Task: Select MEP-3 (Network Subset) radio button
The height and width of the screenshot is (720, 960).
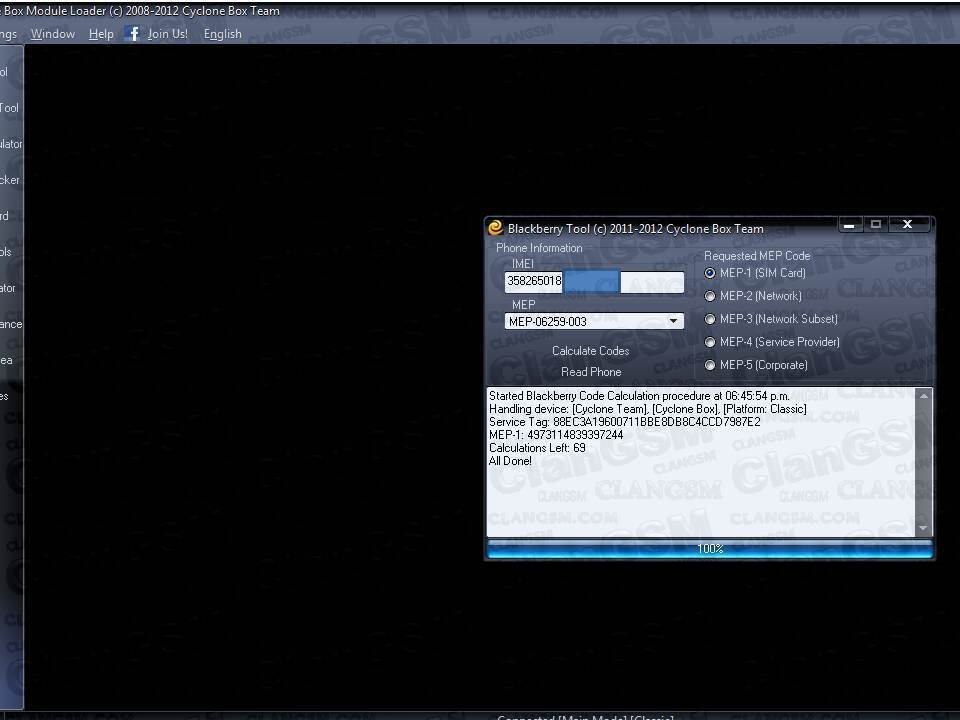Action: point(710,319)
